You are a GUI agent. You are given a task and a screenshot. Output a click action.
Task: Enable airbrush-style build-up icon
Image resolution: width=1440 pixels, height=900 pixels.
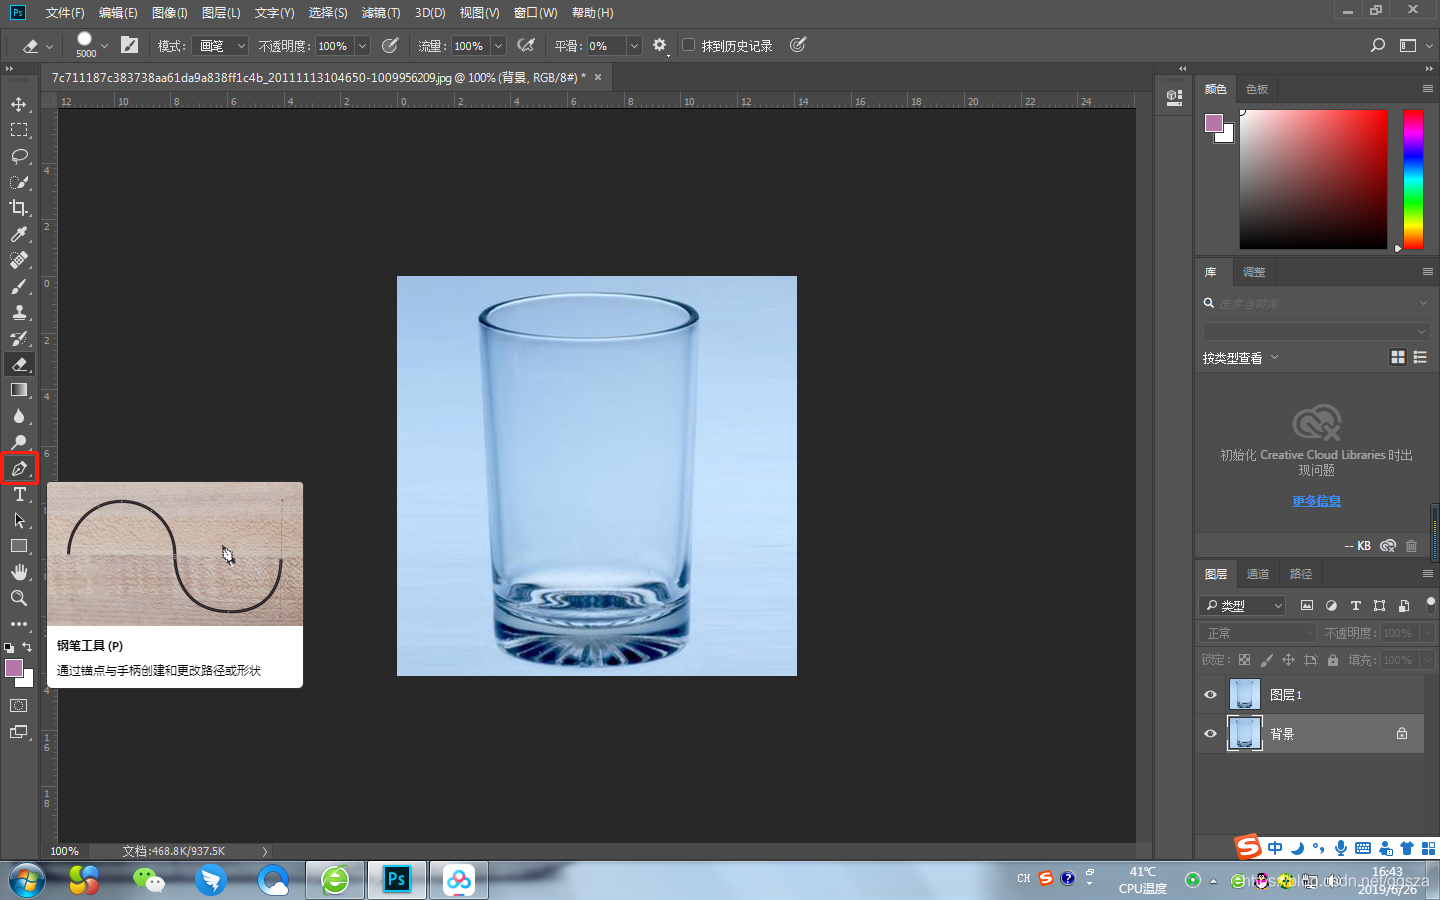pos(526,45)
